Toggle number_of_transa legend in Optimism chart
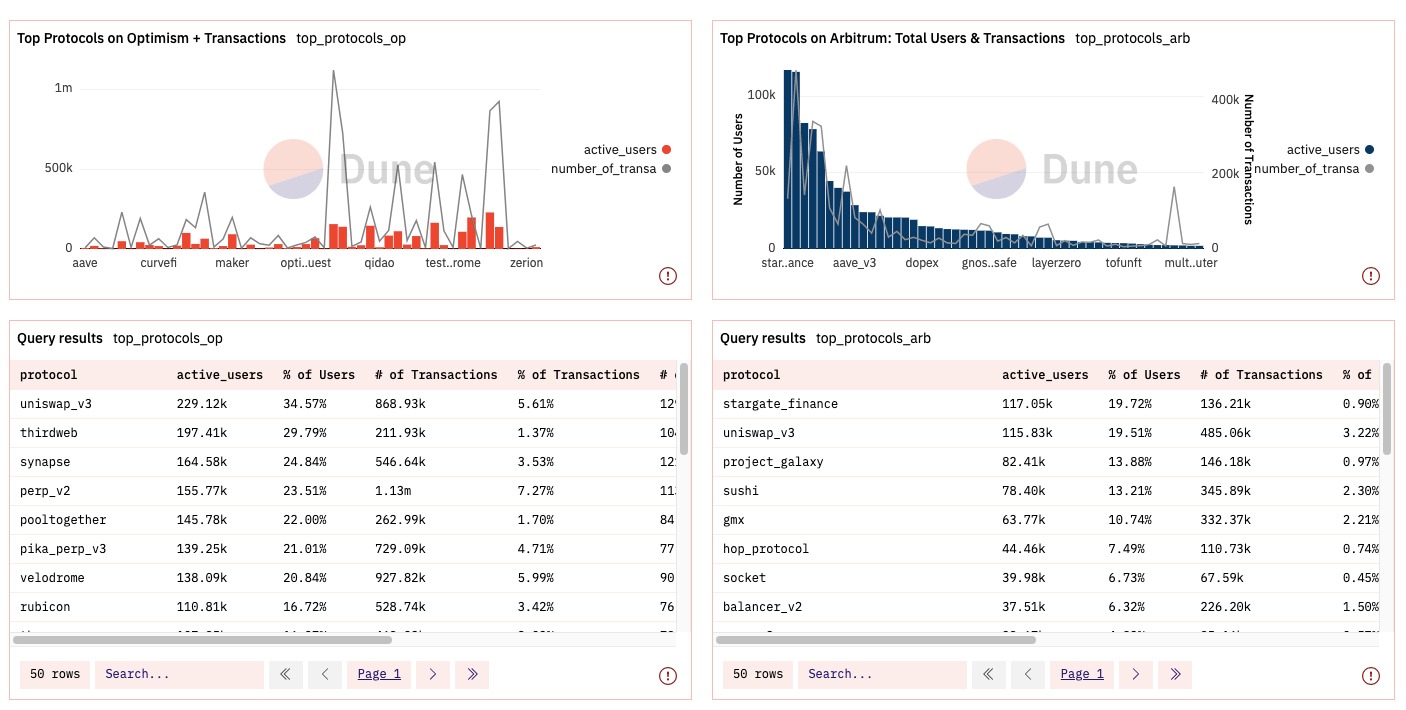This screenshot has width=1406, height=710. [611, 169]
